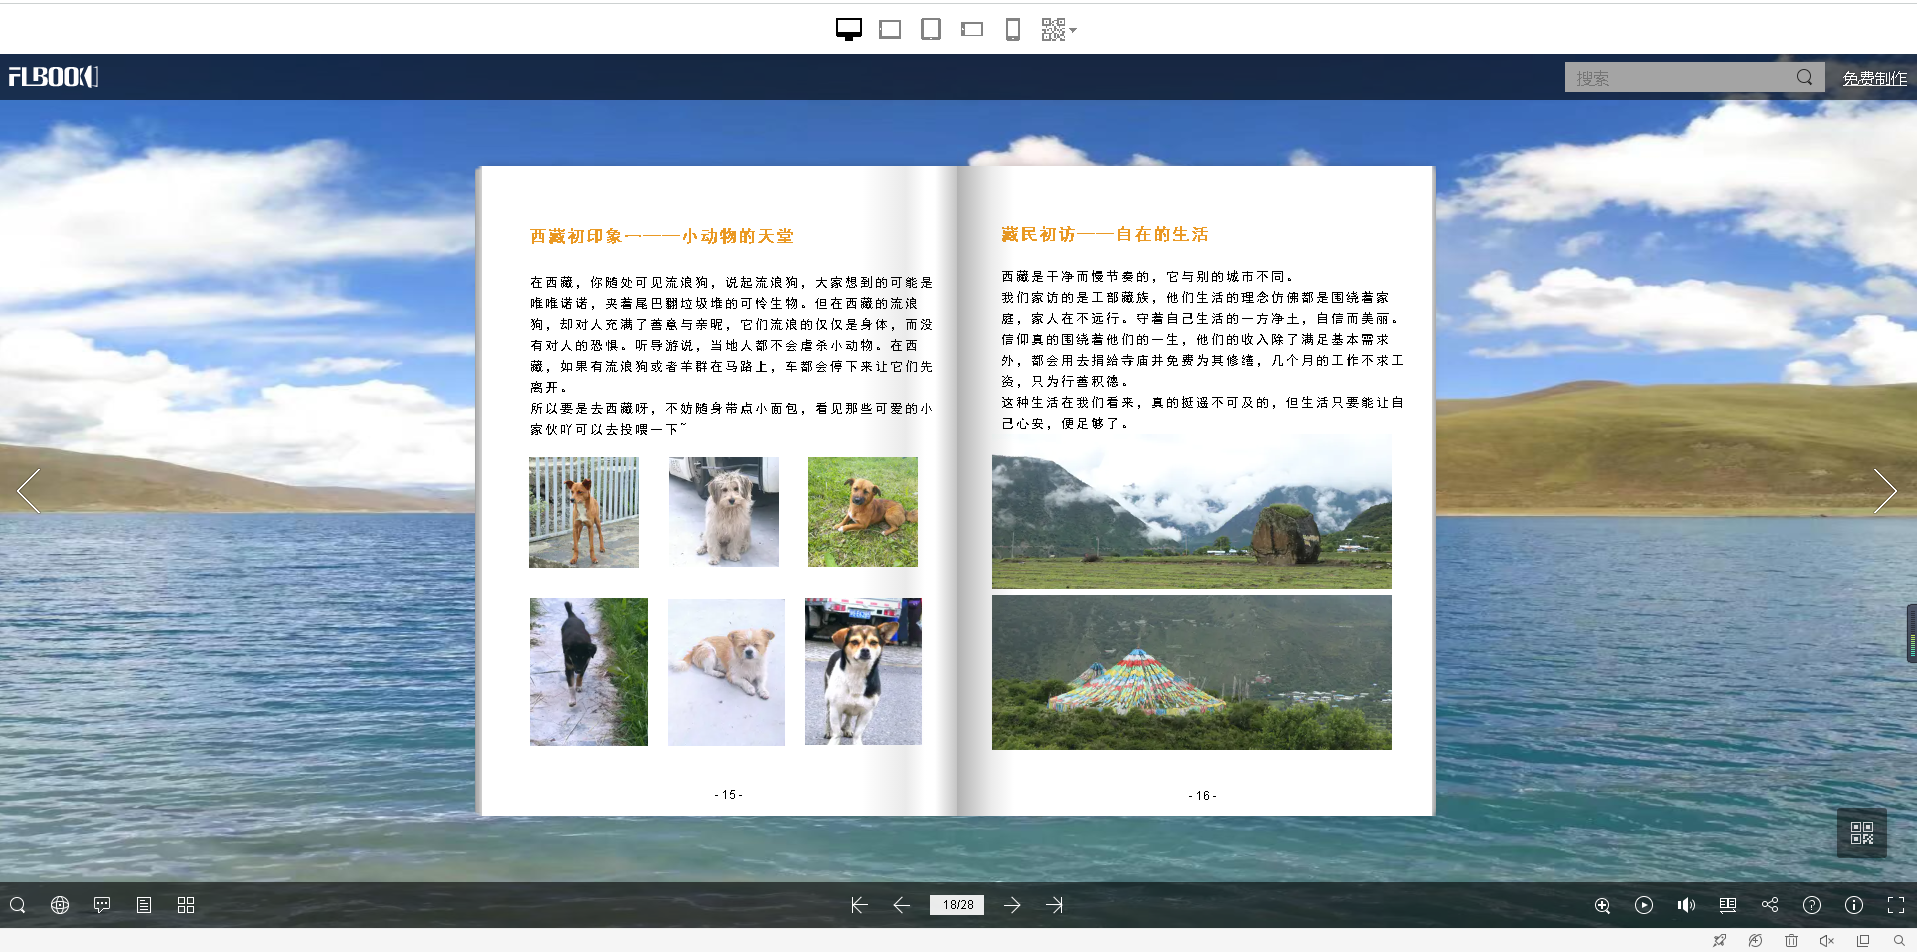Open the QR code dropdown at top
Screen dimensions: 1917x952
click(x=1058, y=29)
